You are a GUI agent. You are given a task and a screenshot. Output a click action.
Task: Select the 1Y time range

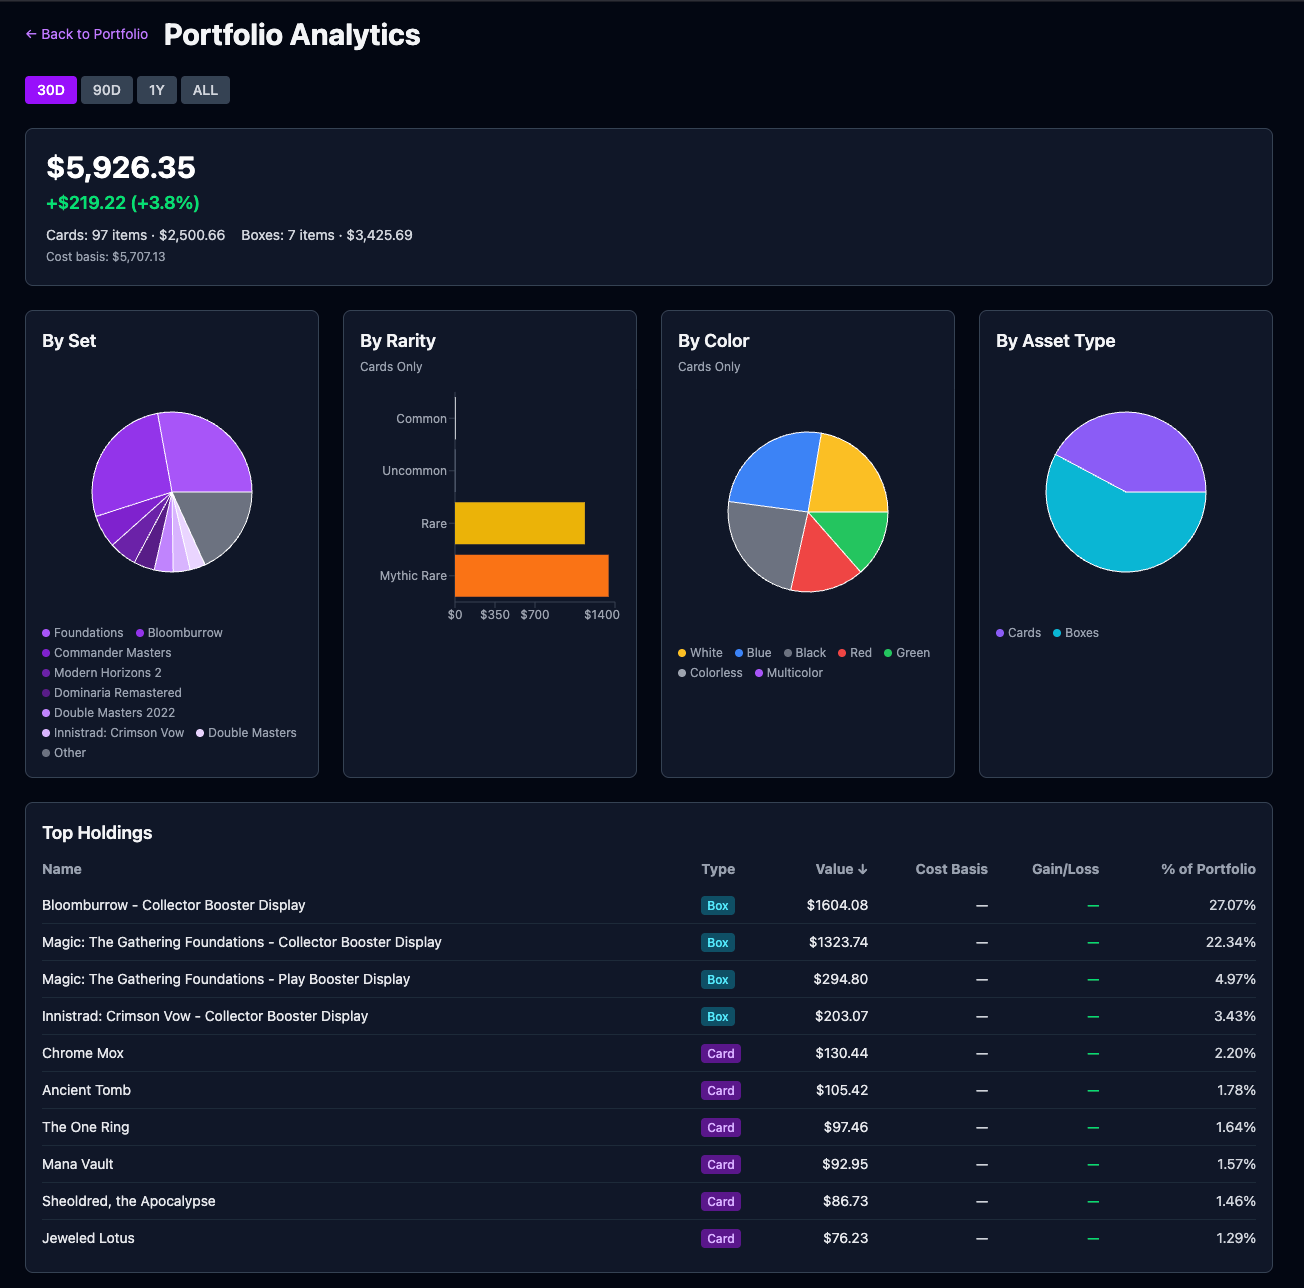pos(156,89)
